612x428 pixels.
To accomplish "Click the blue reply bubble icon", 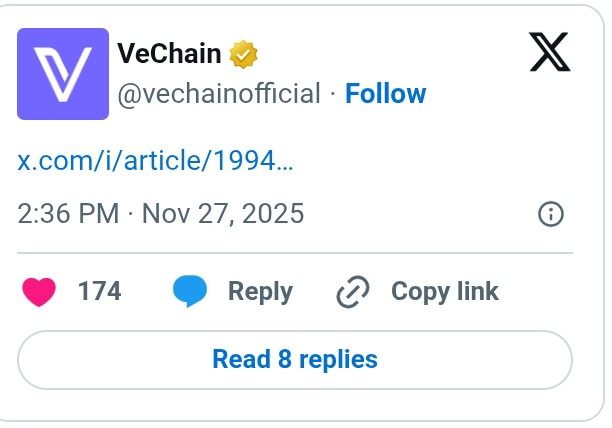I will (x=190, y=292).
